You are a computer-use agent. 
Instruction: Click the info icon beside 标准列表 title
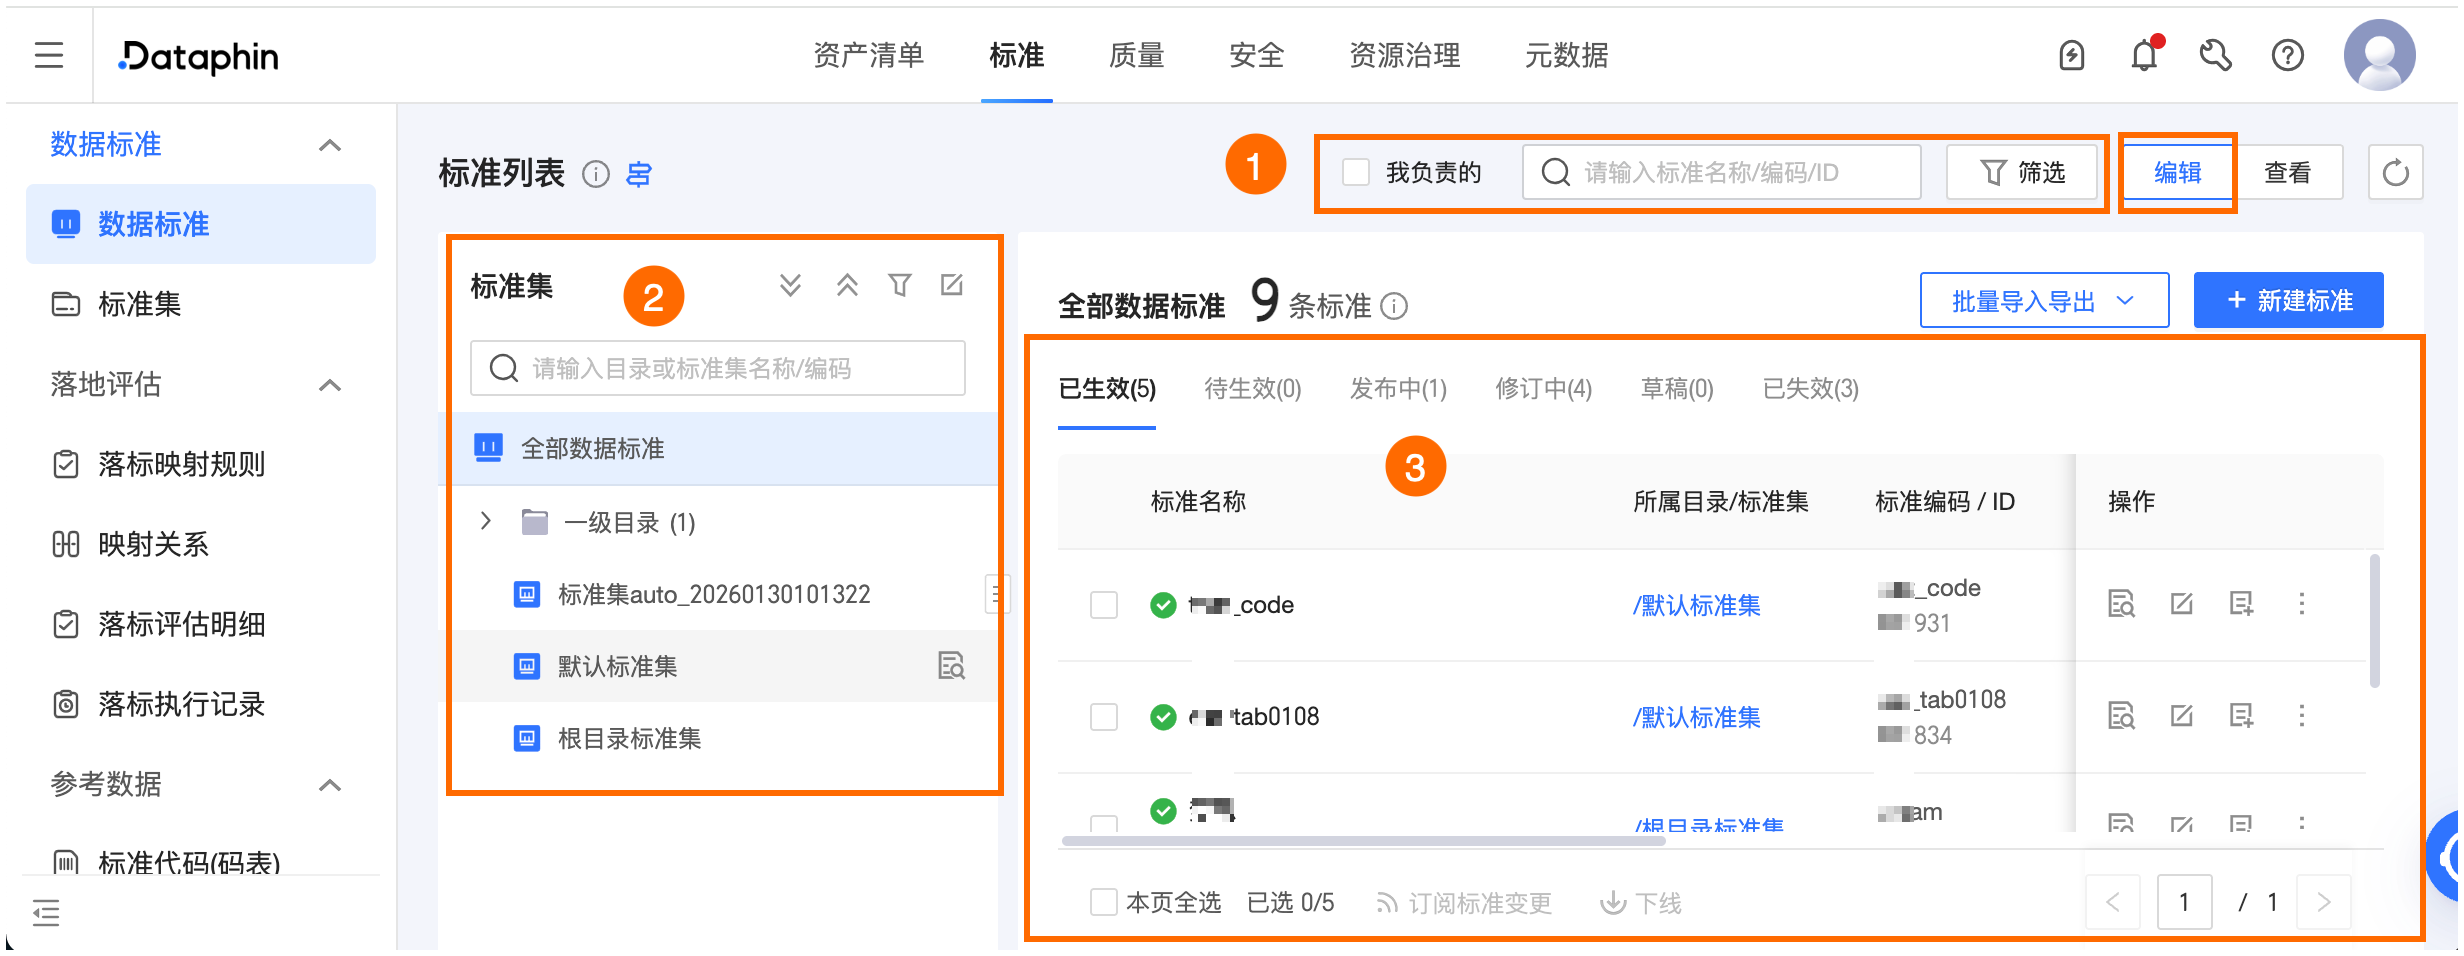(596, 174)
